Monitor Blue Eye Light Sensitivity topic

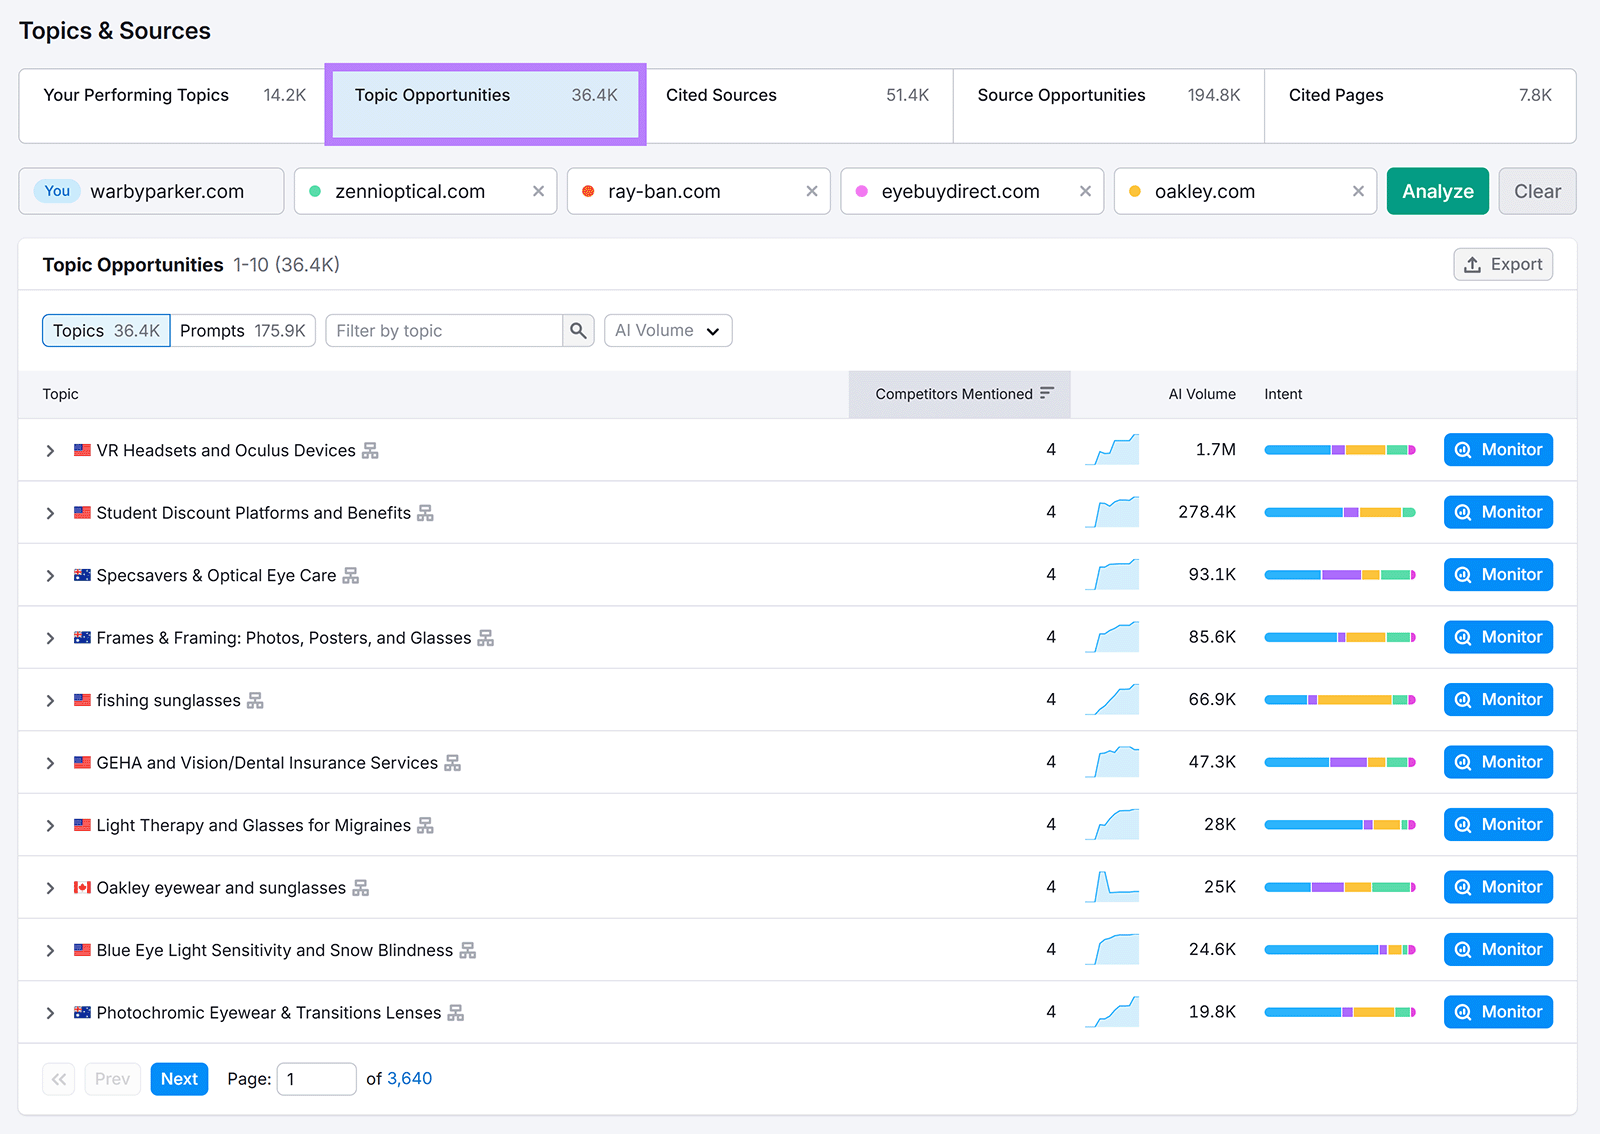pos(1498,950)
